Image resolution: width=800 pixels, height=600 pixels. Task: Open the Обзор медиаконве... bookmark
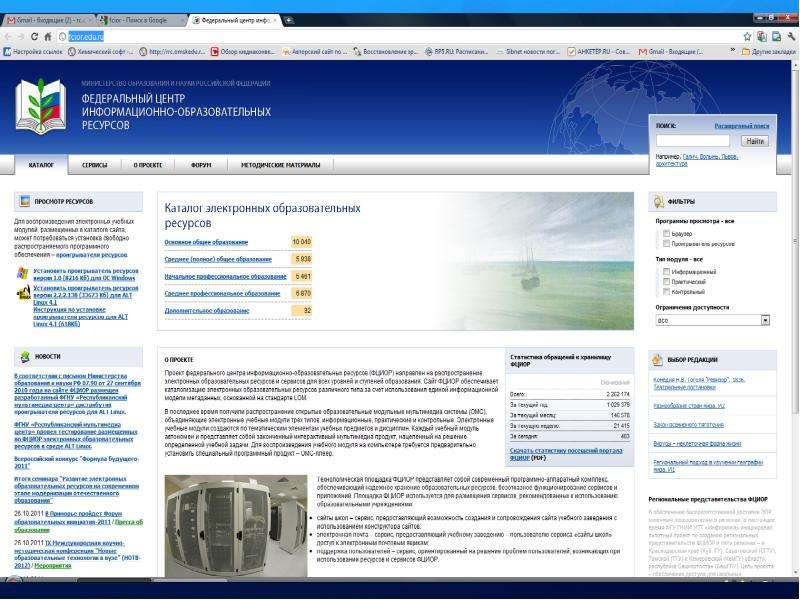point(243,52)
